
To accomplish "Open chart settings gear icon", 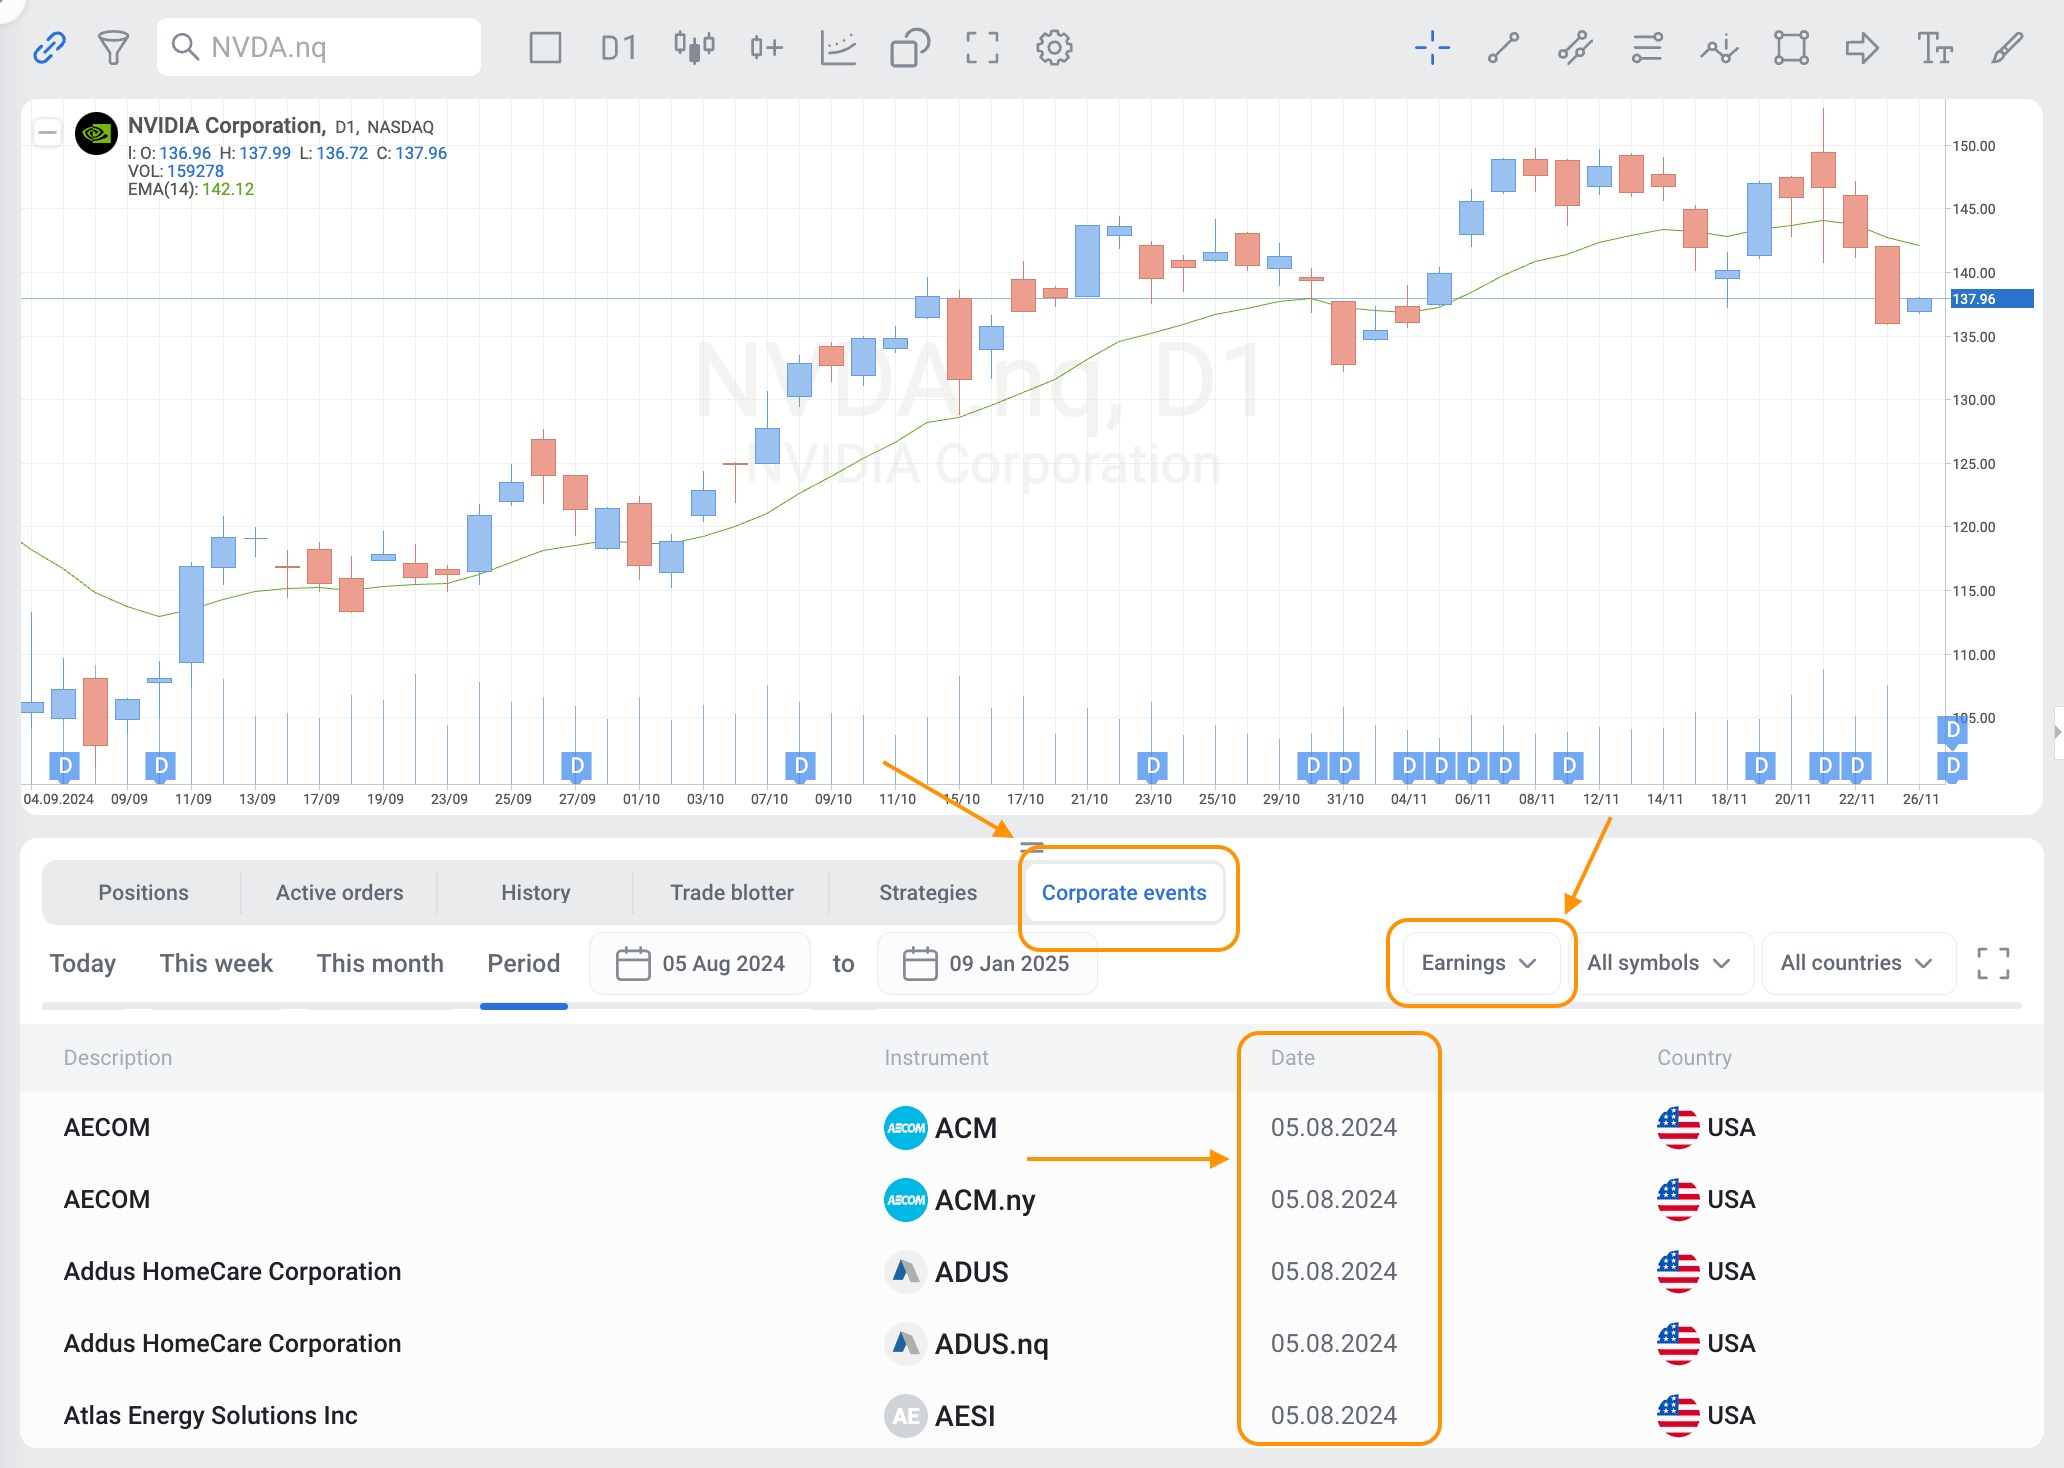I will point(1054,47).
